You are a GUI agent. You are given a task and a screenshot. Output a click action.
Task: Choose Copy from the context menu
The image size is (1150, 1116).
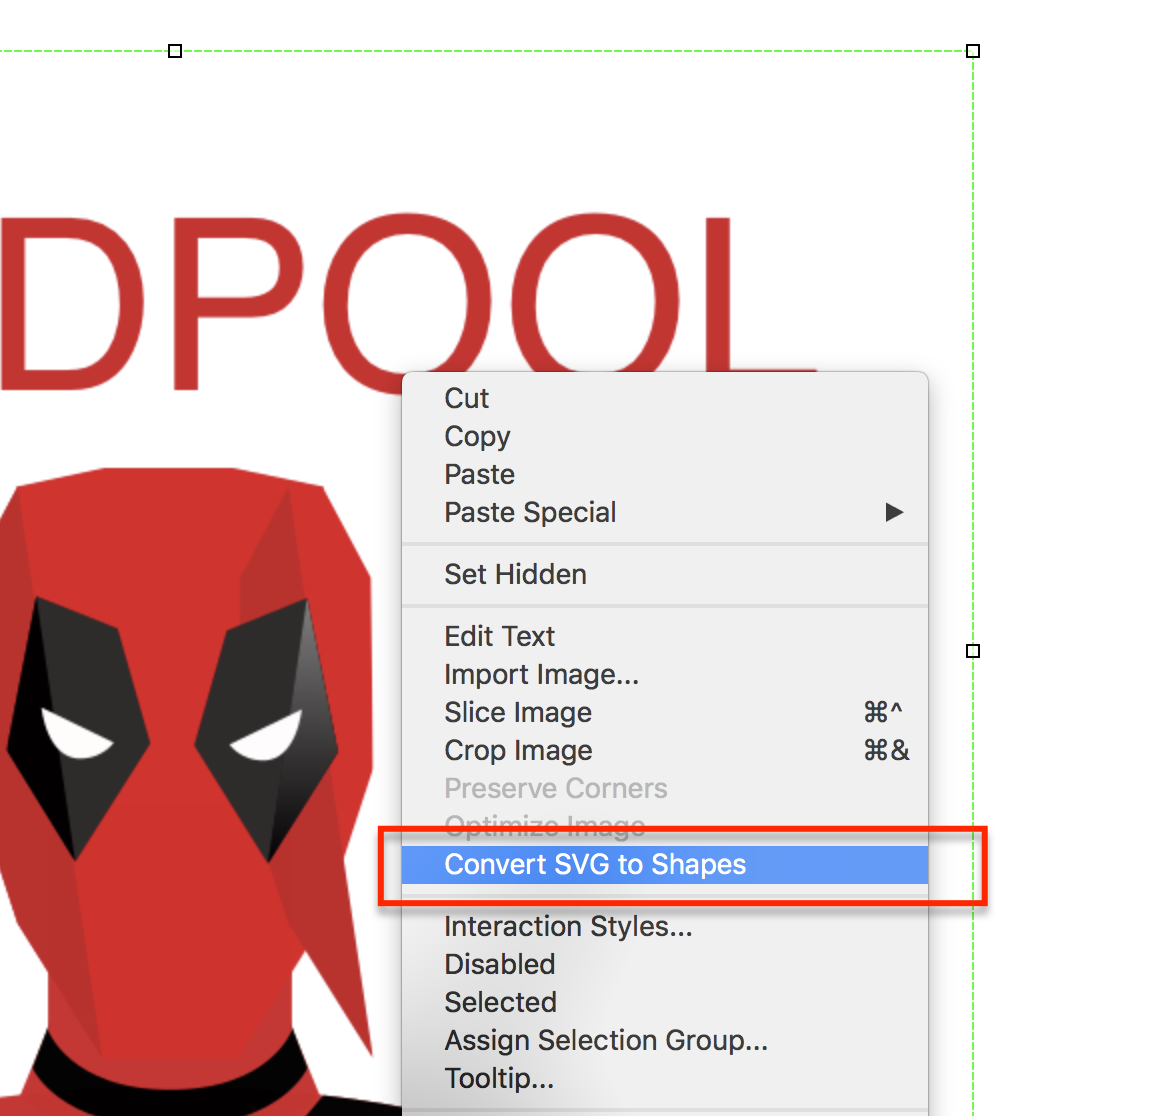664,436
